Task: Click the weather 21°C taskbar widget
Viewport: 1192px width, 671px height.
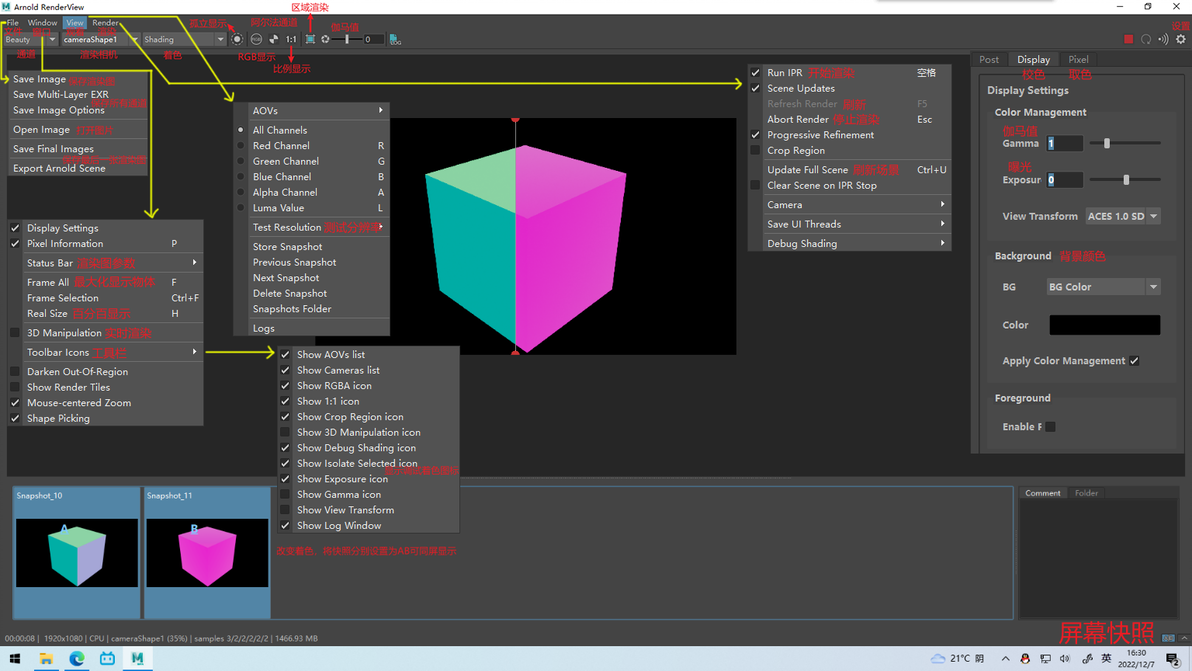Action: coord(957,658)
